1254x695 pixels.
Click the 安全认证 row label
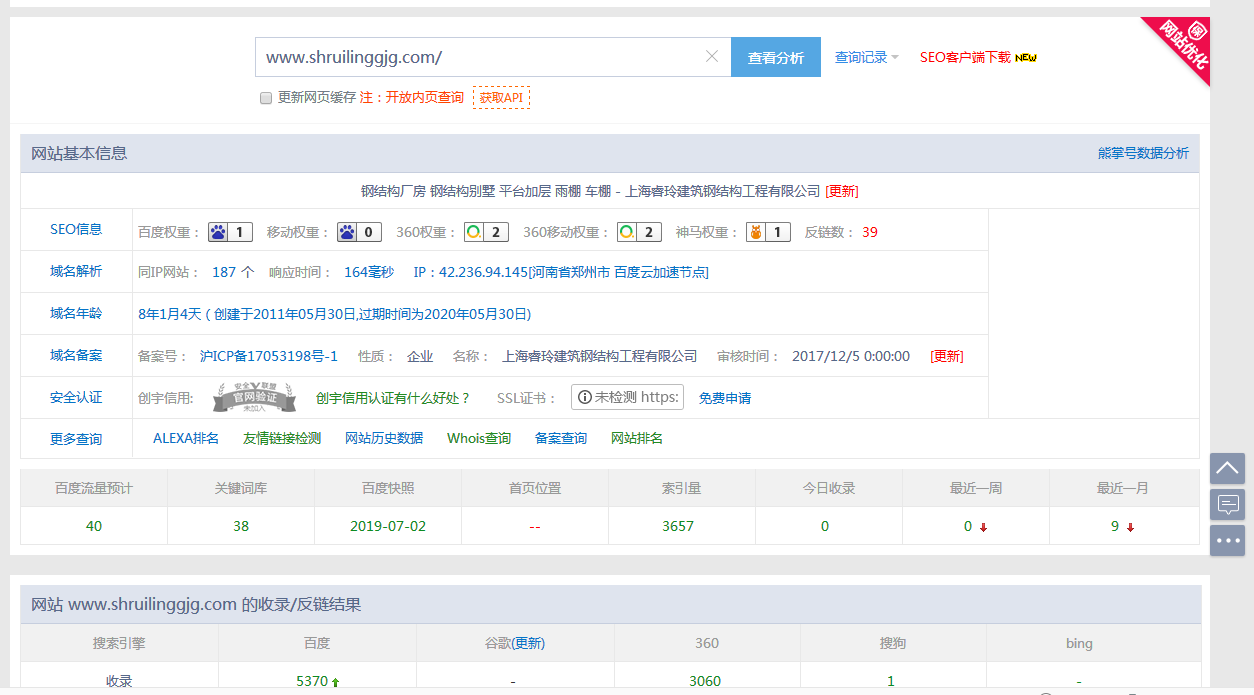pos(76,397)
